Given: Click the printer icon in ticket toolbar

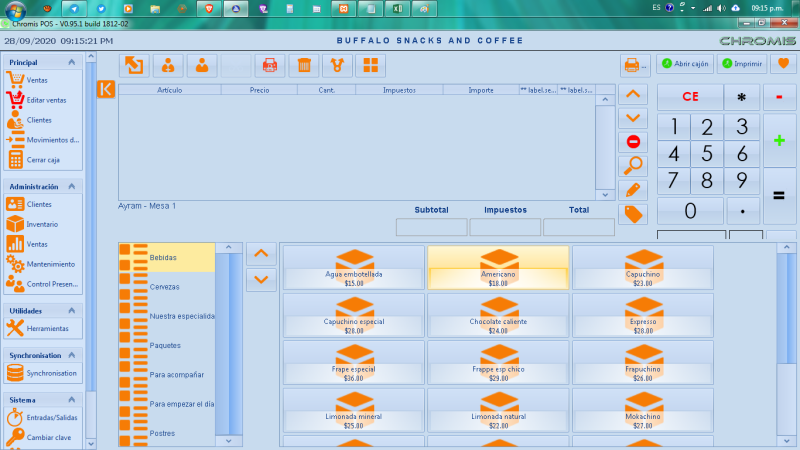Looking at the screenshot, I should pyautogui.click(x=270, y=65).
